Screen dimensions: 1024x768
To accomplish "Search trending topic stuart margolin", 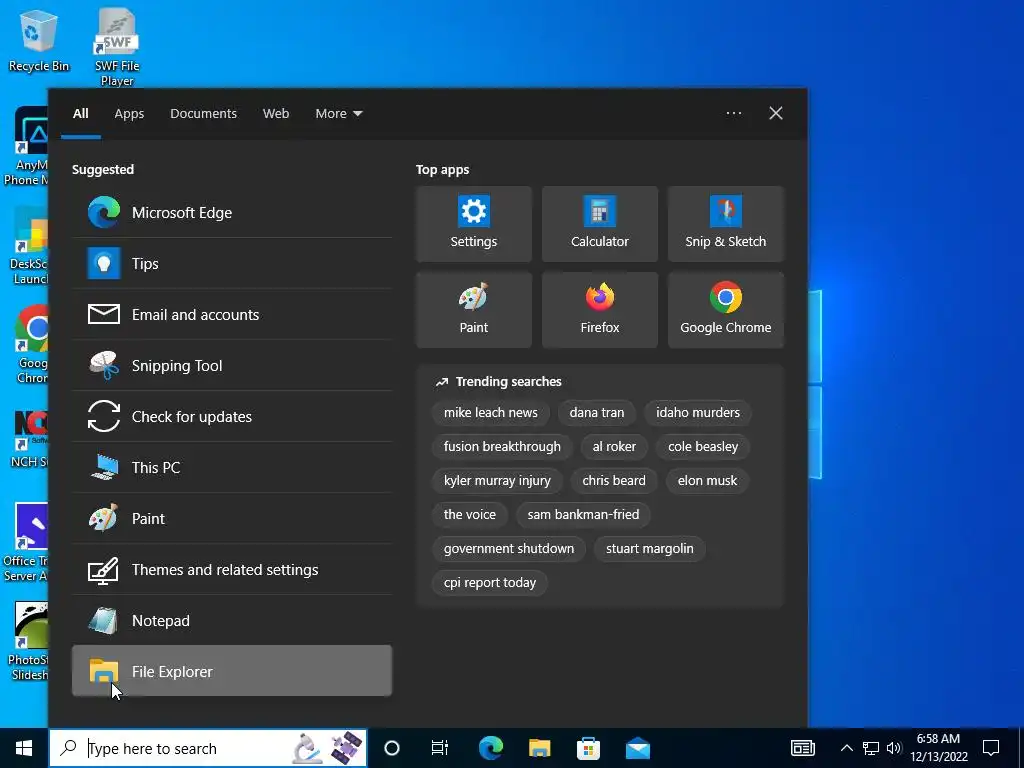I will click(x=649, y=549).
